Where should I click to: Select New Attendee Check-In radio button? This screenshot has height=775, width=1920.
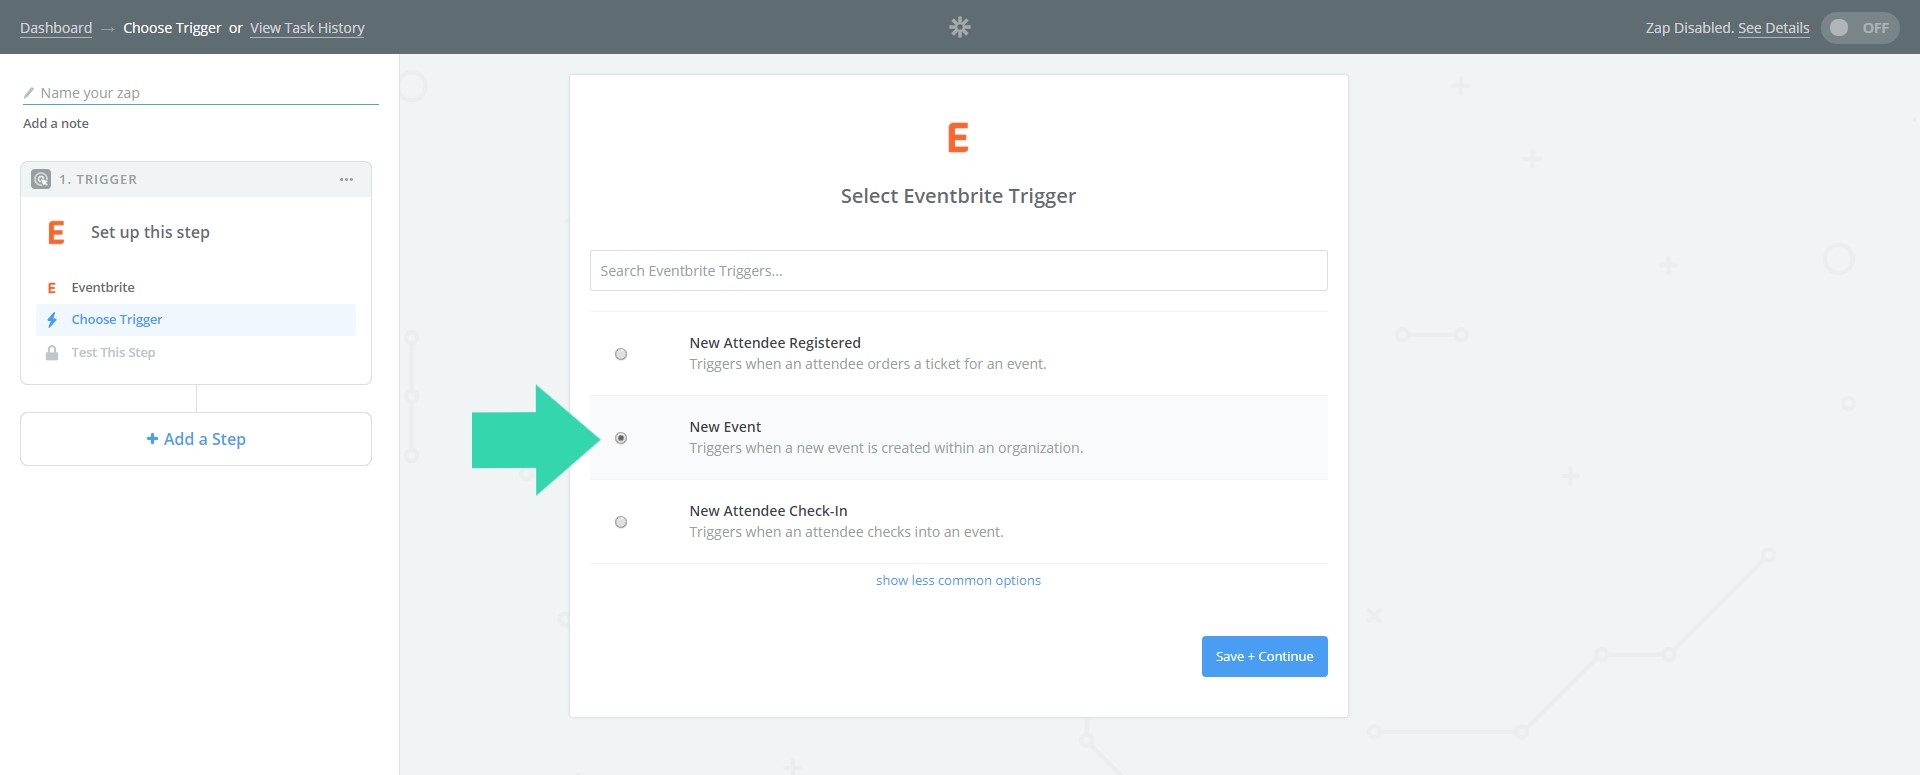[621, 522]
